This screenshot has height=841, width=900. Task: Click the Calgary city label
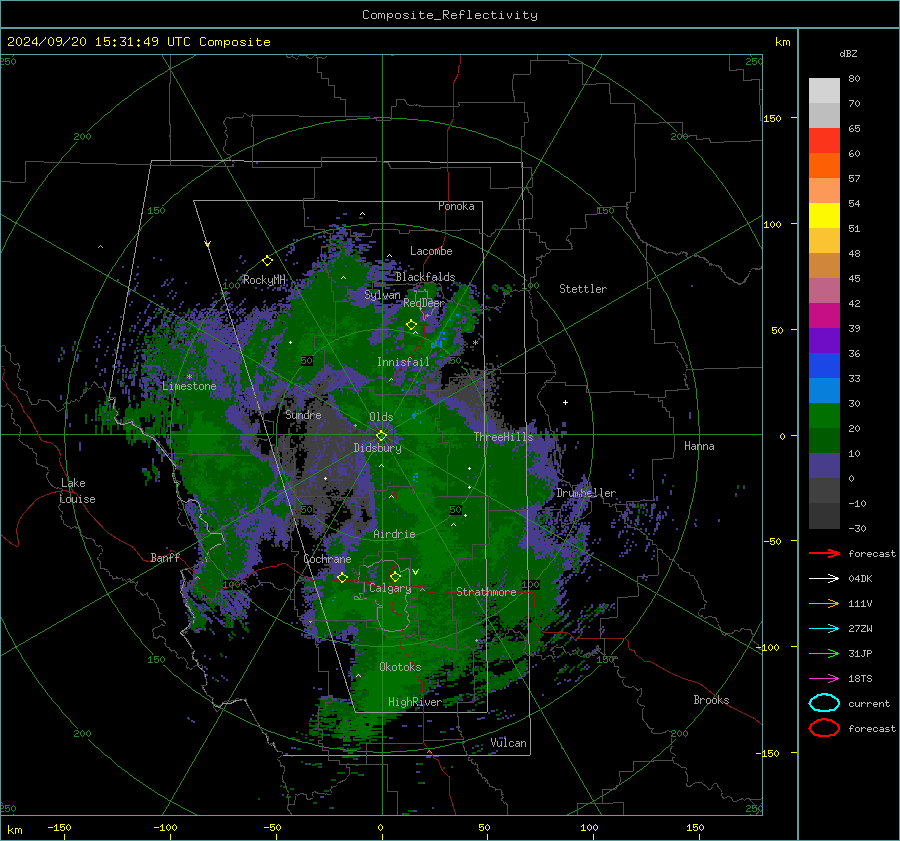(390, 588)
